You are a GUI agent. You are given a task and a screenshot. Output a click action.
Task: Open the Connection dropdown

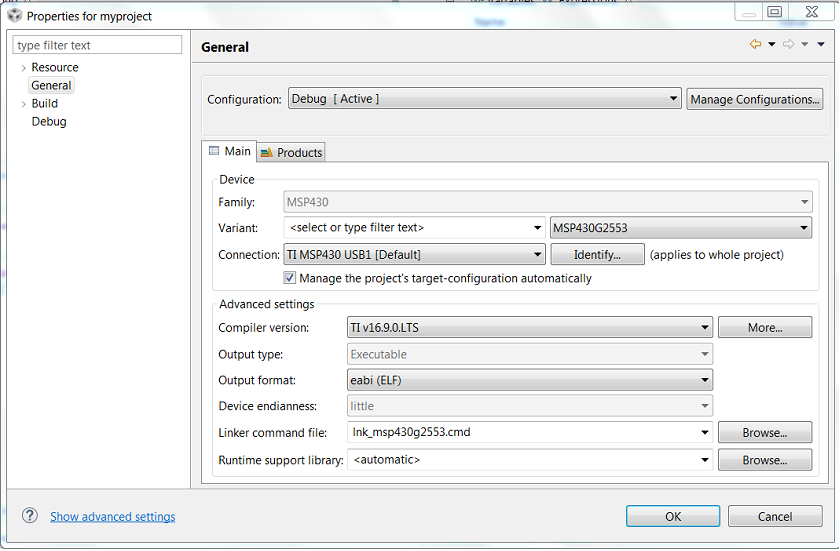coord(414,254)
